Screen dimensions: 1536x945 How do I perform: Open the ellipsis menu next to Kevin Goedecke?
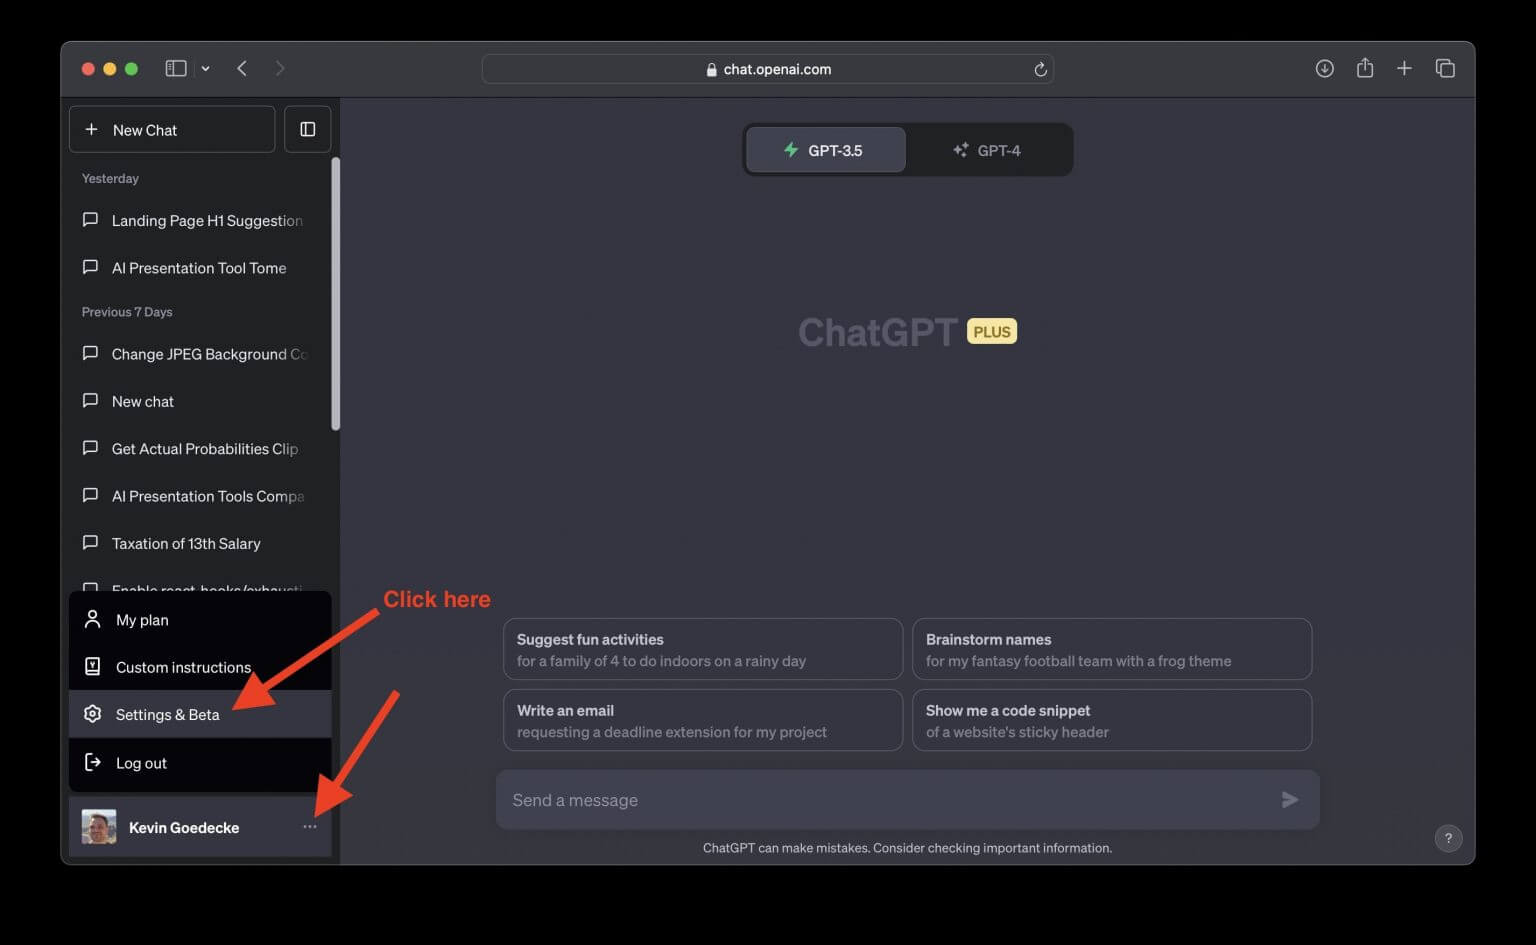[x=310, y=826]
